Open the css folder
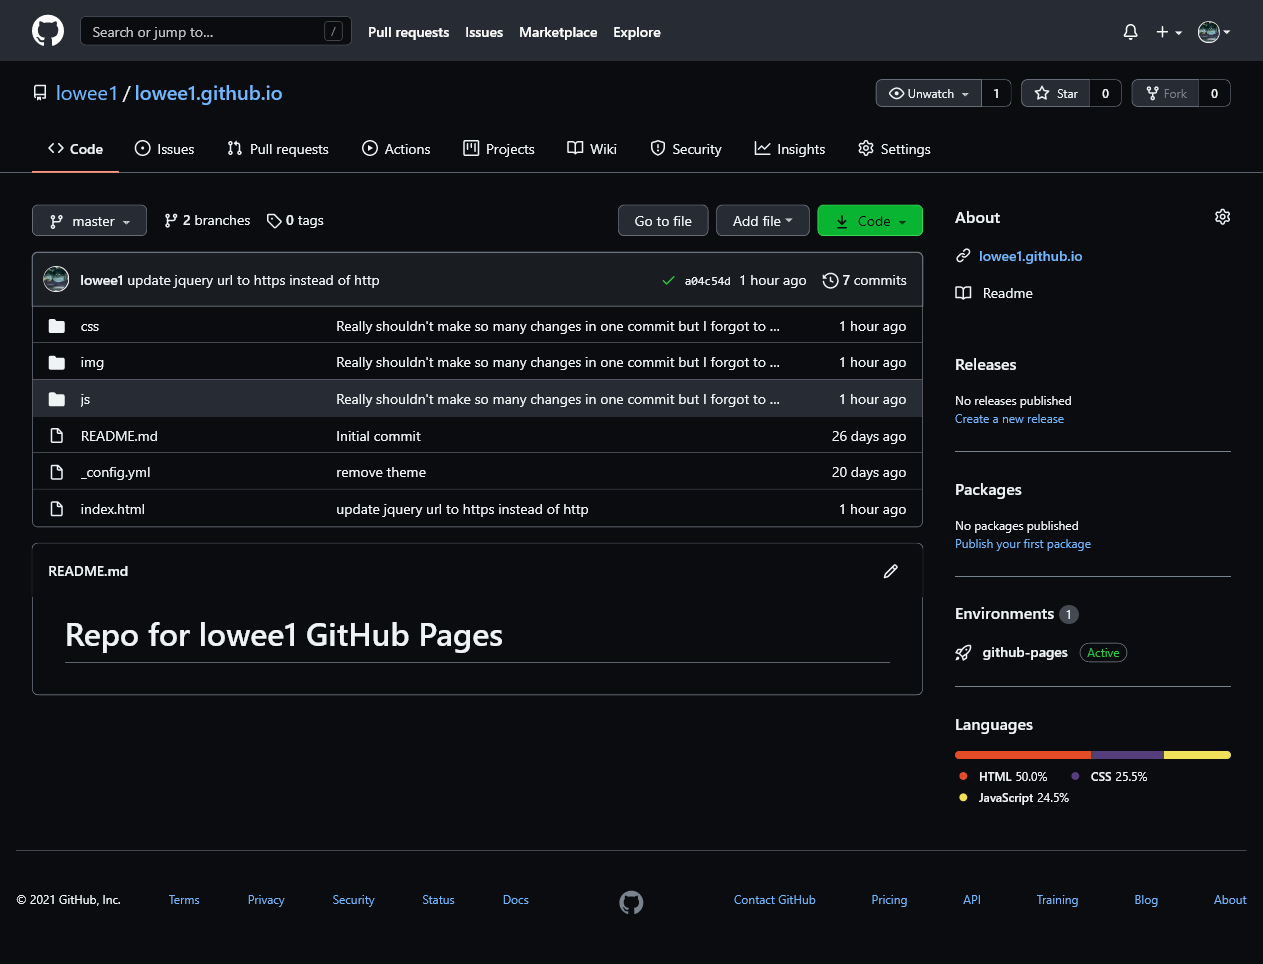1263x964 pixels. (x=90, y=326)
